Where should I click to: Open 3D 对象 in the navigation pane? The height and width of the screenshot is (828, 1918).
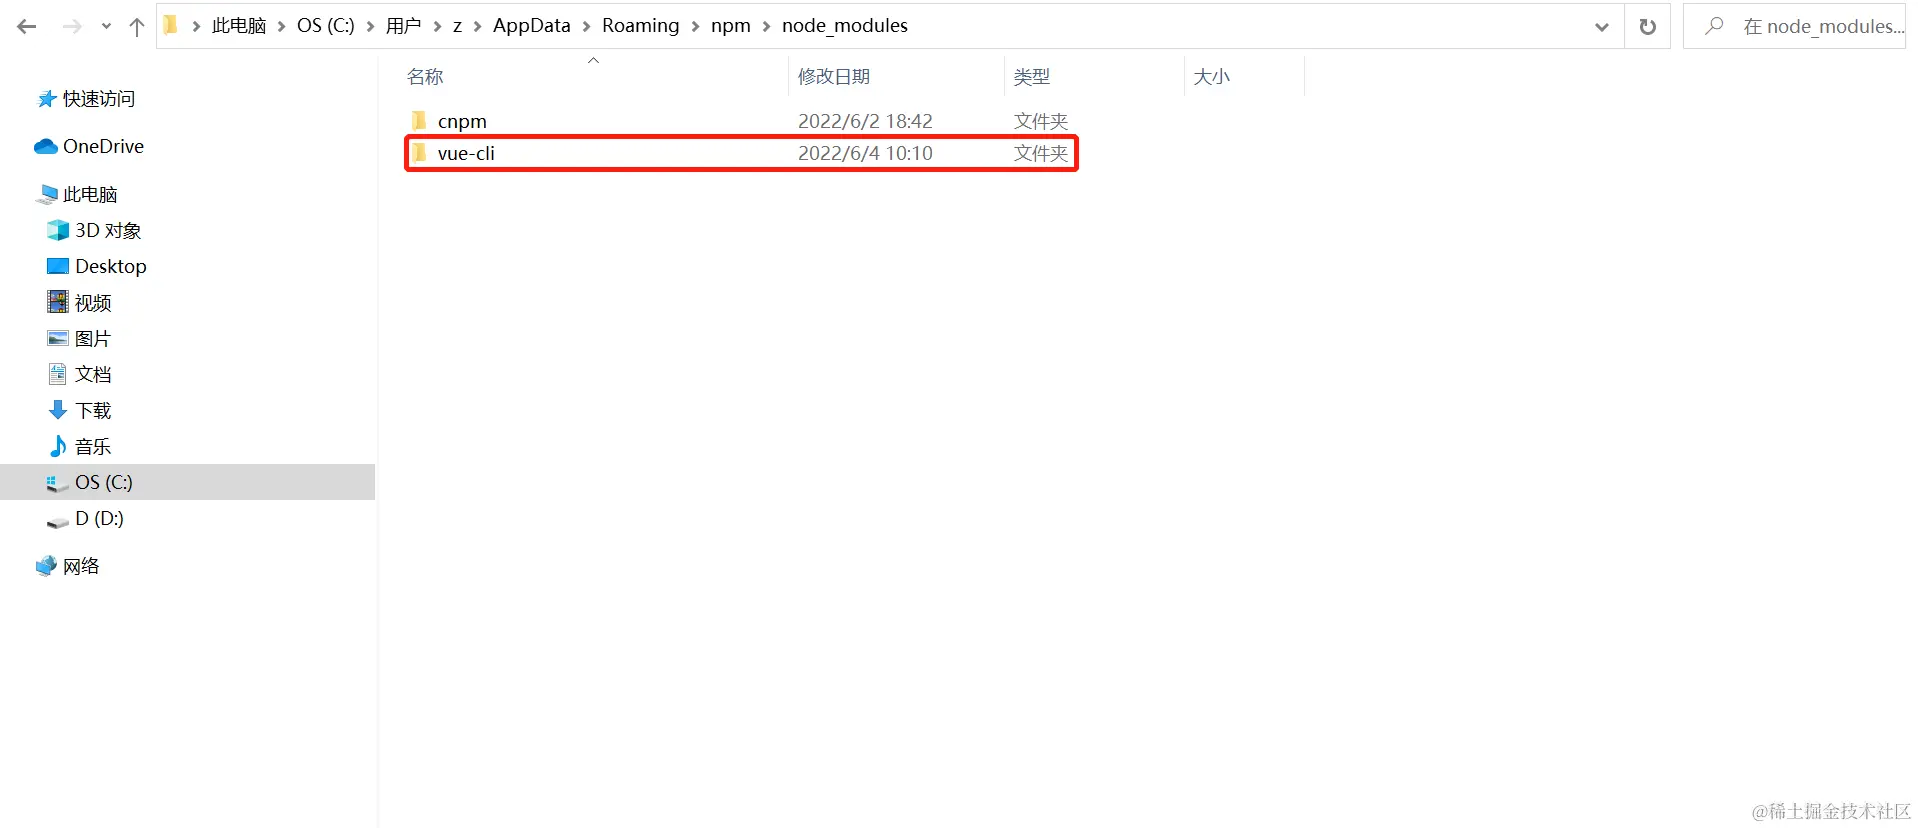[108, 230]
